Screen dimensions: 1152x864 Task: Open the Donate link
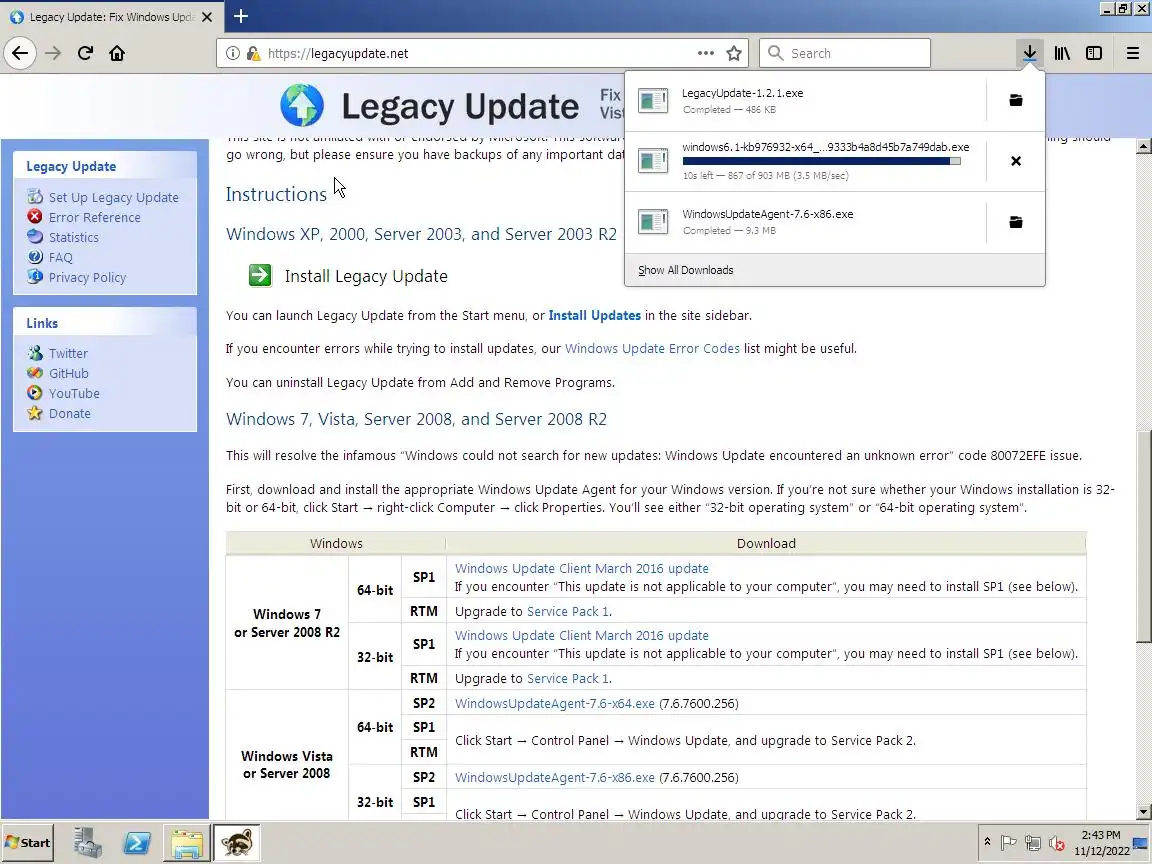pyautogui.click(x=70, y=413)
